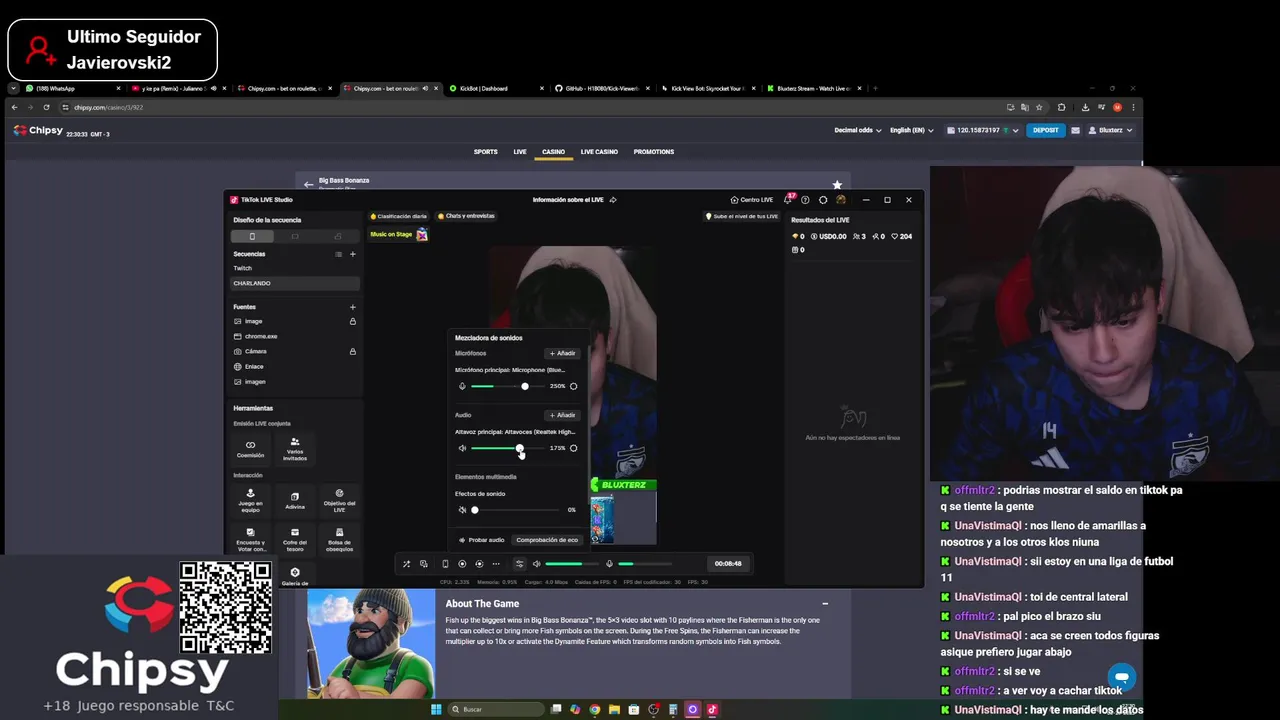This screenshot has width=1280, height=720.
Task: Click 'Sube el nivel de tus LIVE' tip
Action: [x=742, y=216]
